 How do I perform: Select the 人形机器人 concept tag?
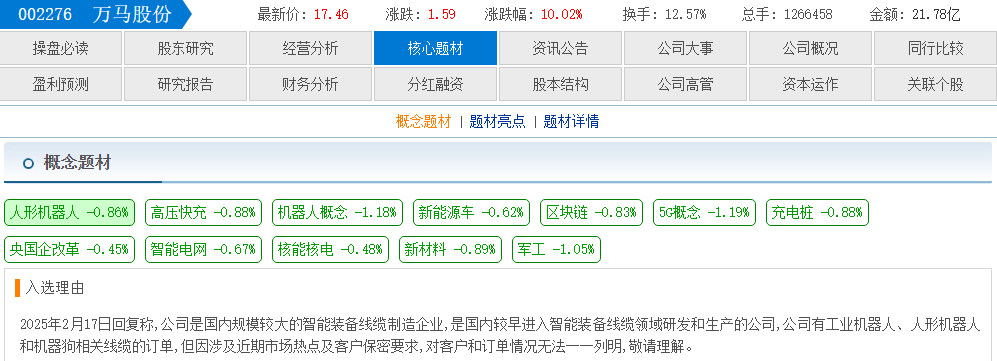(x=69, y=212)
